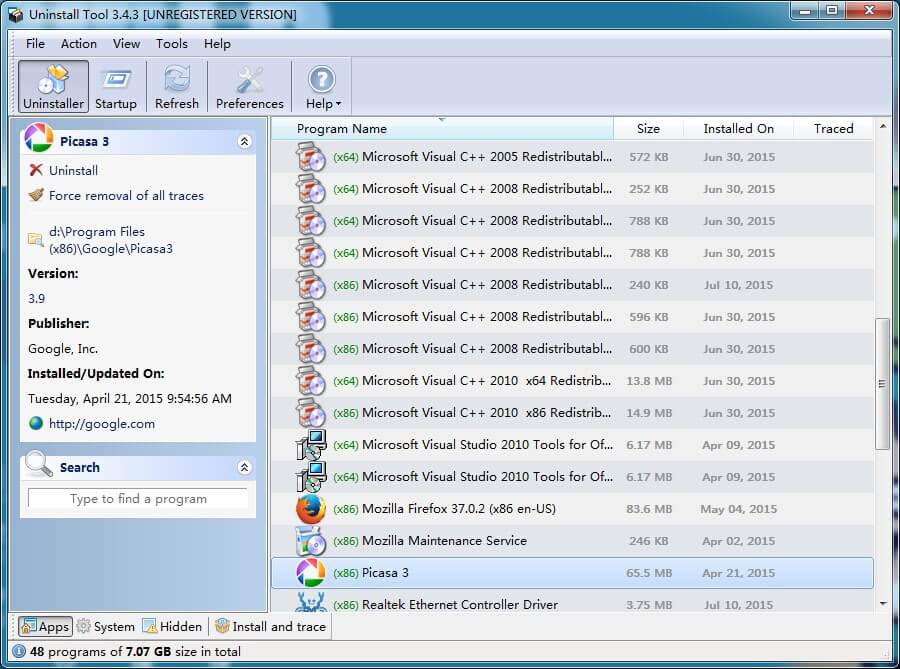The image size is (900, 669).
Task: Open Preferences from the toolbar
Action: [250, 87]
